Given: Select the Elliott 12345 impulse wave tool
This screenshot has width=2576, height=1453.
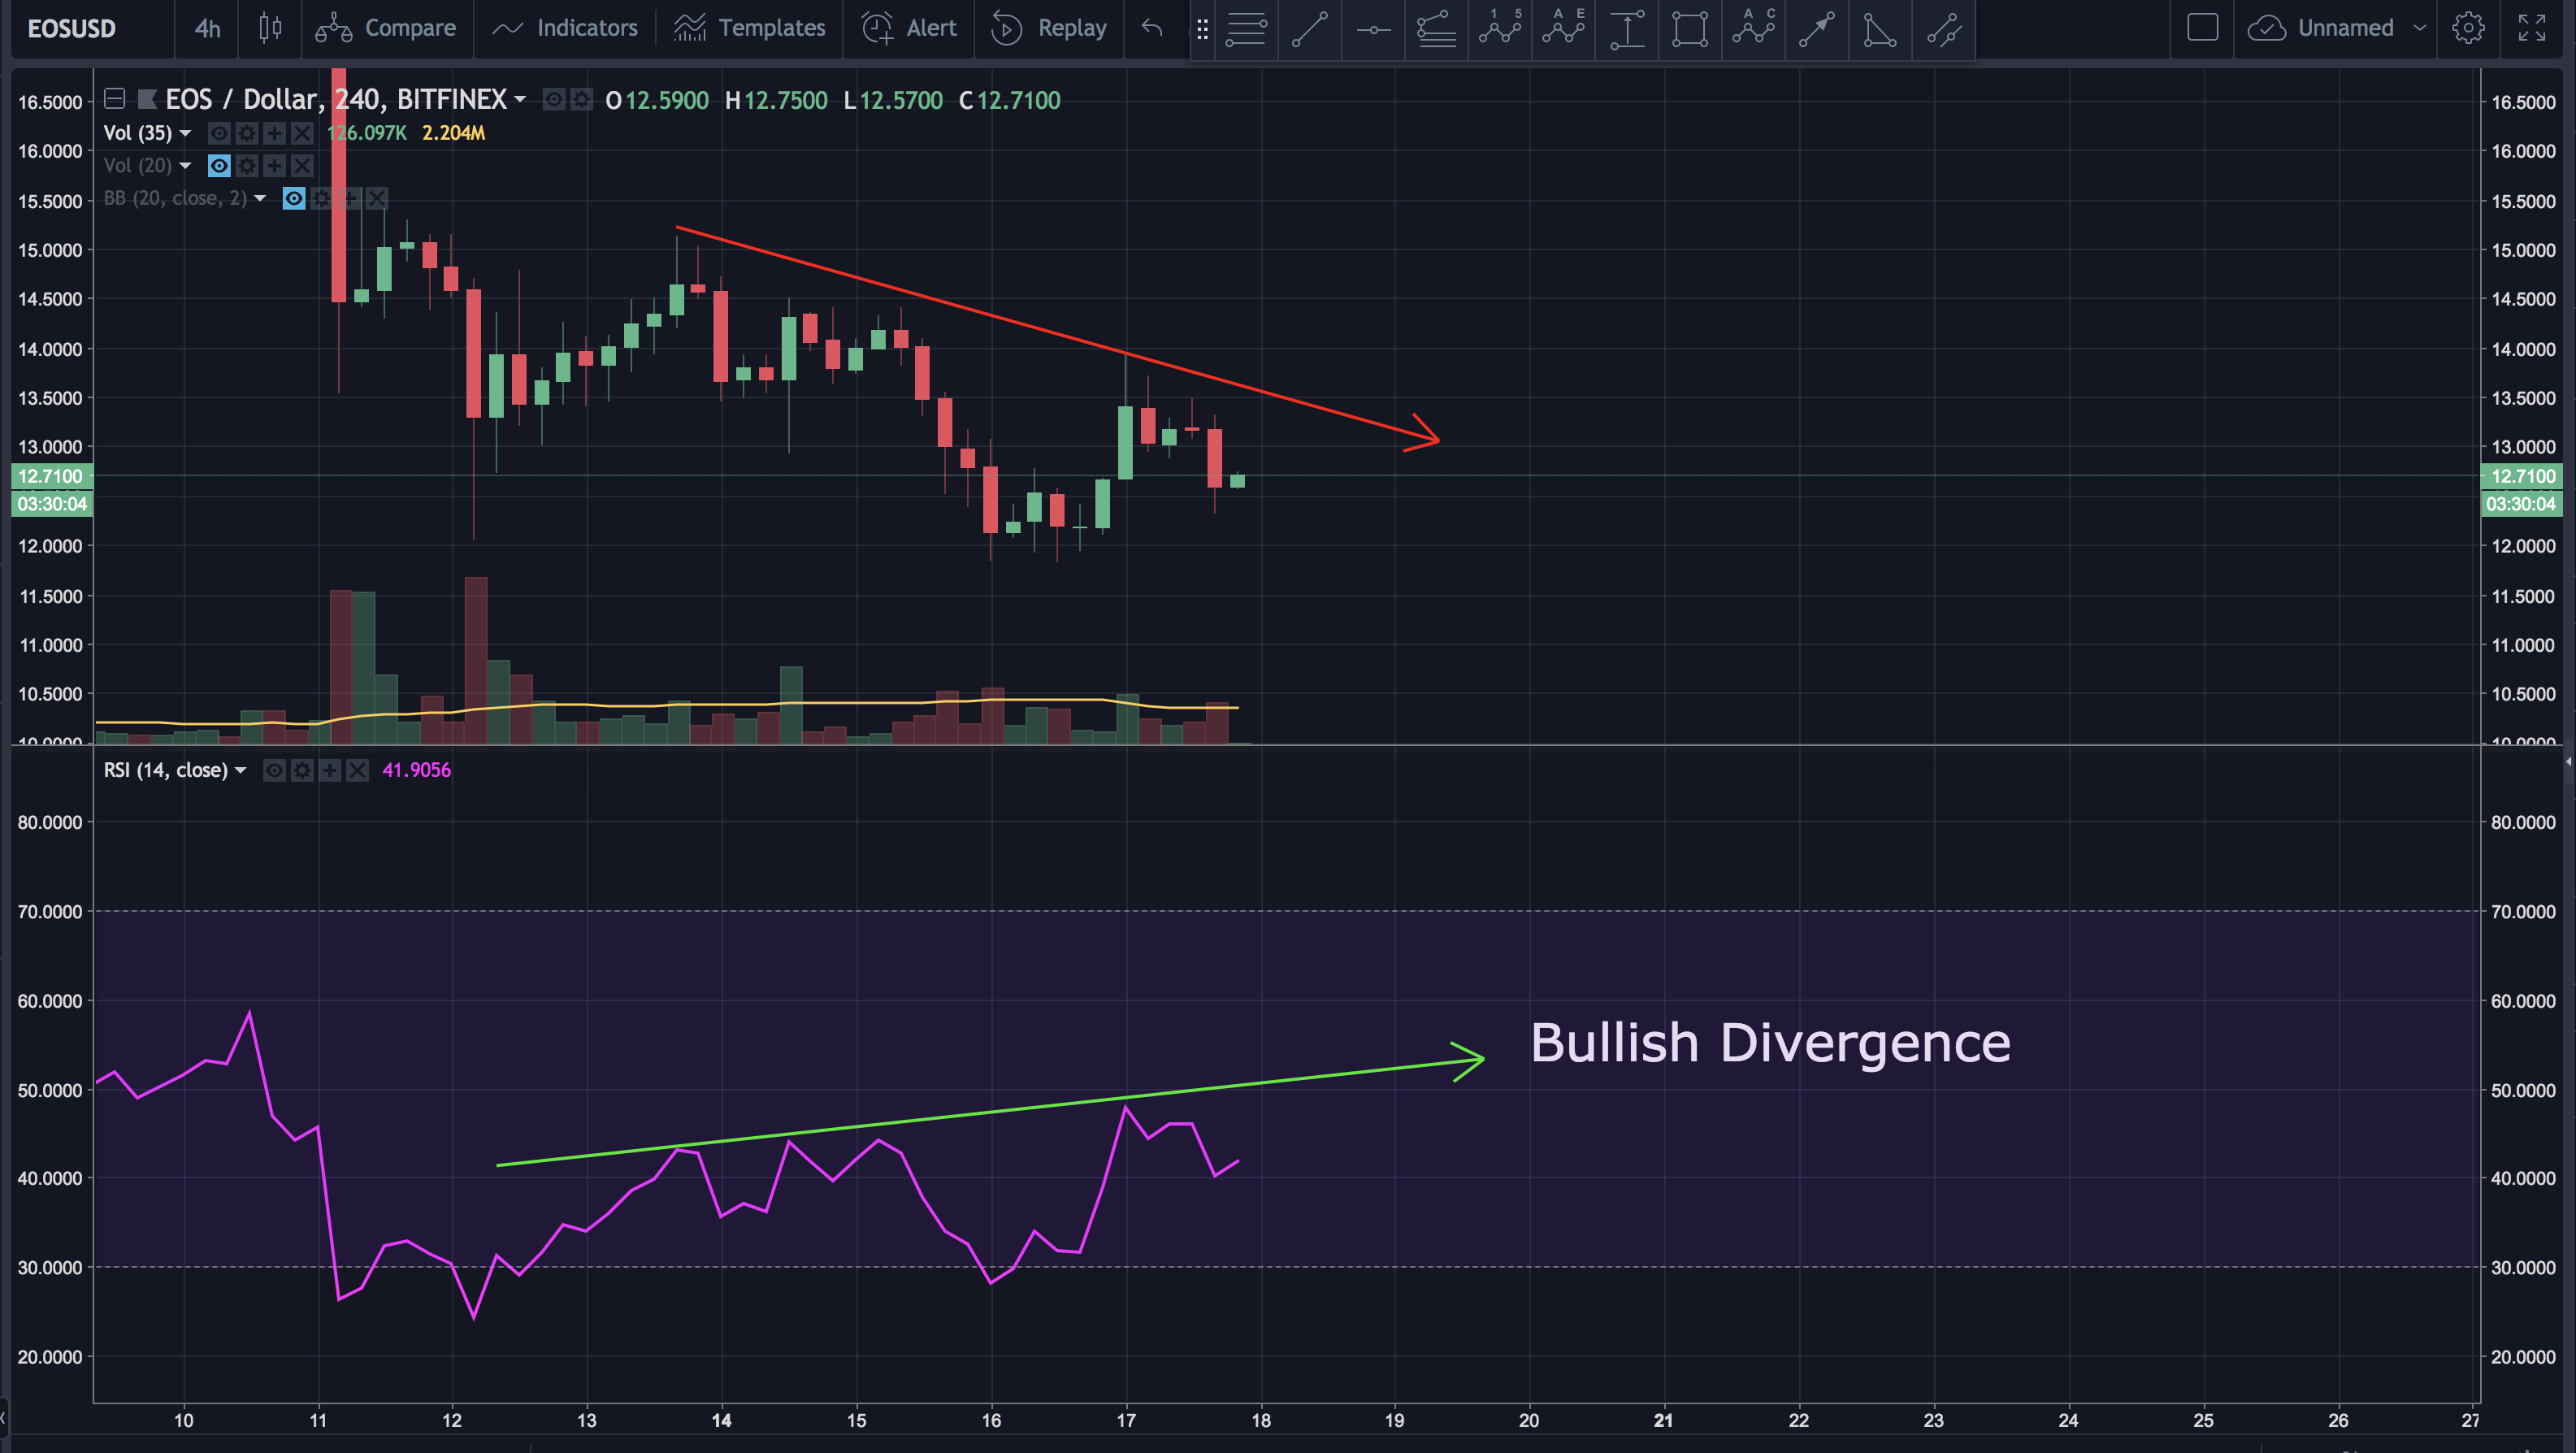Looking at the screenshot, I should (x=1500, y=29).
